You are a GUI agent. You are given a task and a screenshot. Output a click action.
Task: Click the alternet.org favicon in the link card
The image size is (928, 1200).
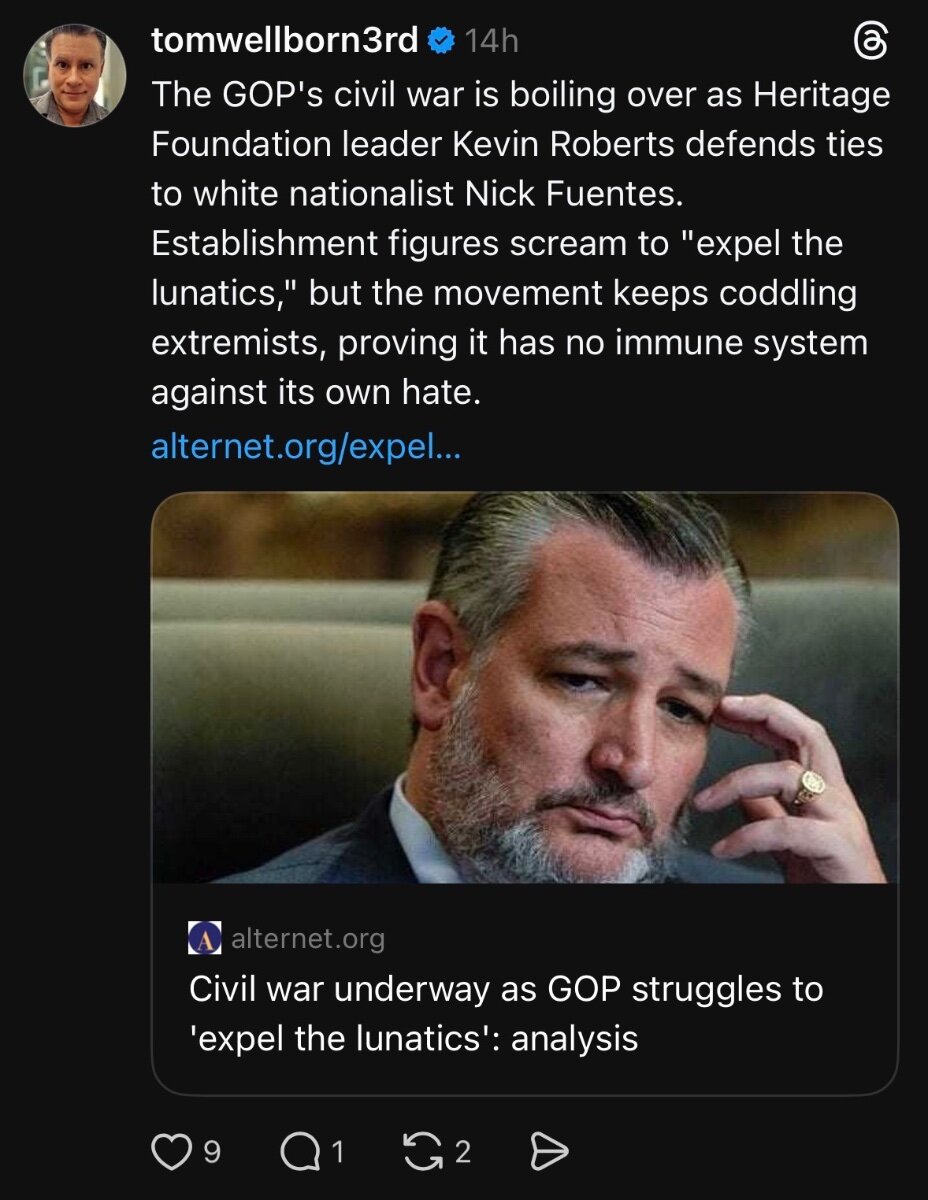click(204, 938)
